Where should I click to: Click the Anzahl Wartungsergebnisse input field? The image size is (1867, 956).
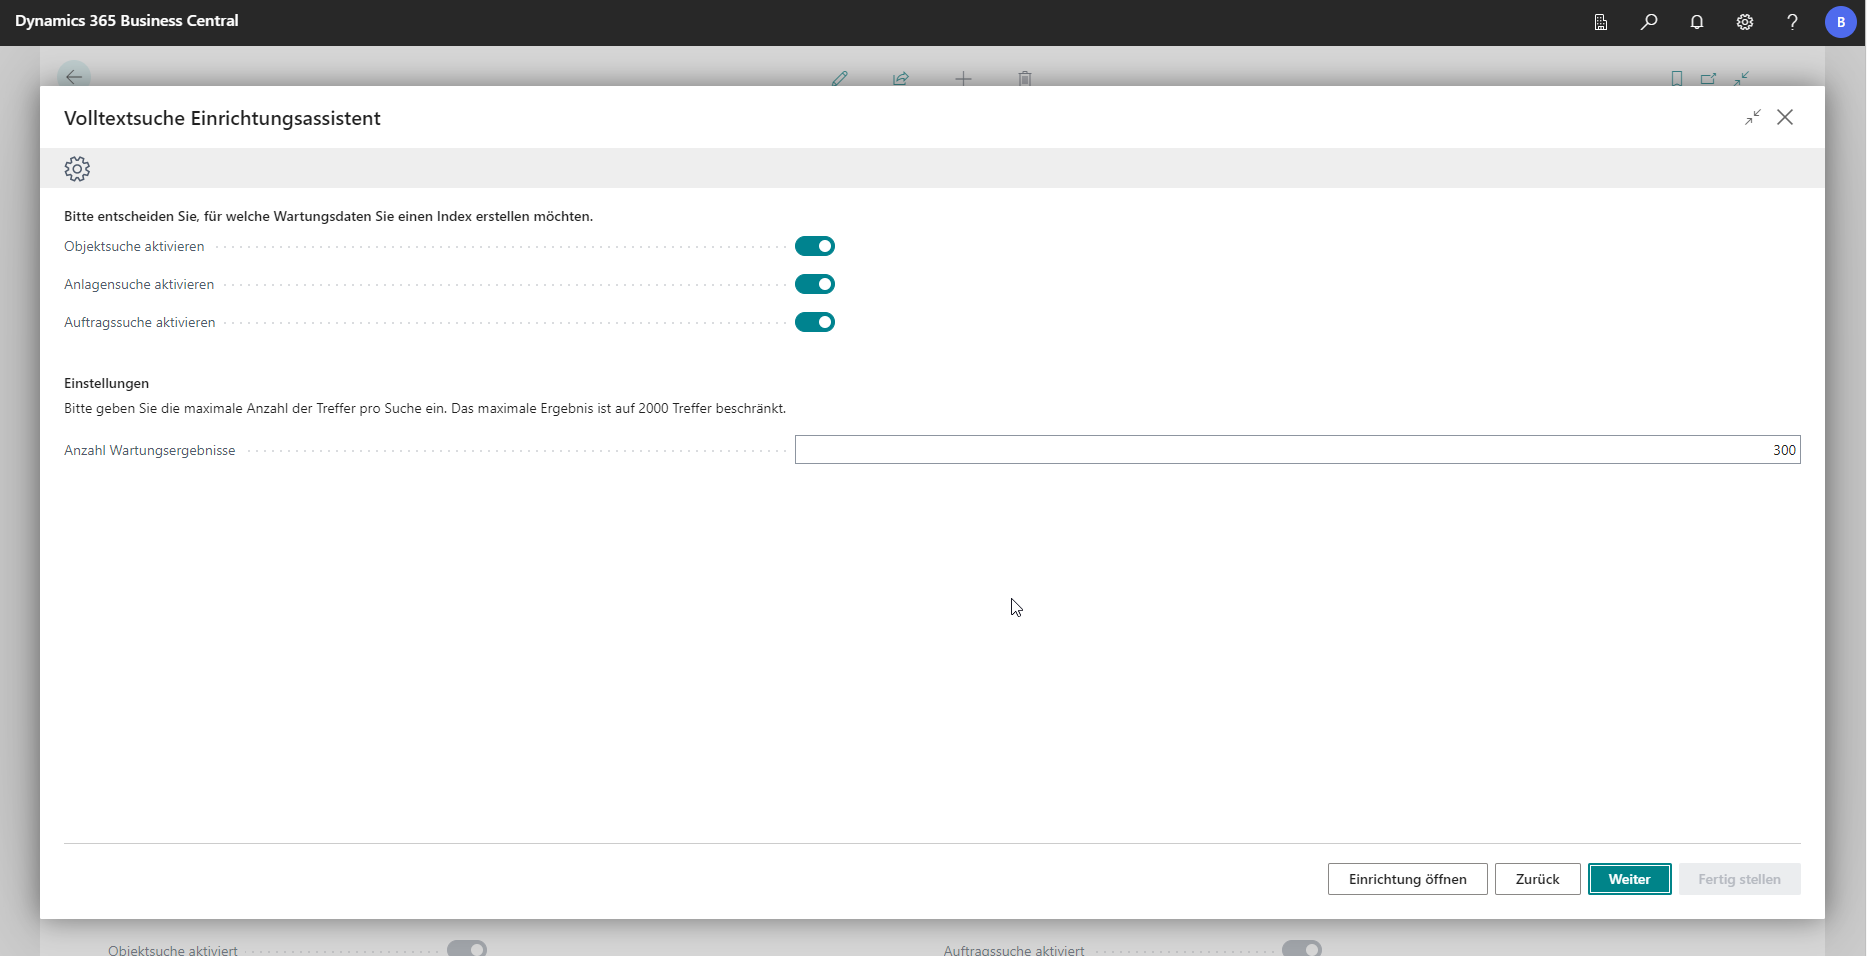[1297, 450]
